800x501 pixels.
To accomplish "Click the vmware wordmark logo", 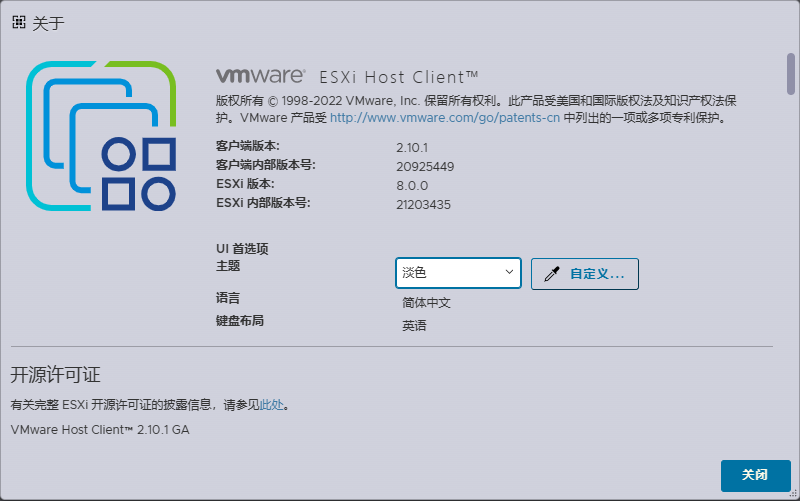I will (x=260, y=76).
